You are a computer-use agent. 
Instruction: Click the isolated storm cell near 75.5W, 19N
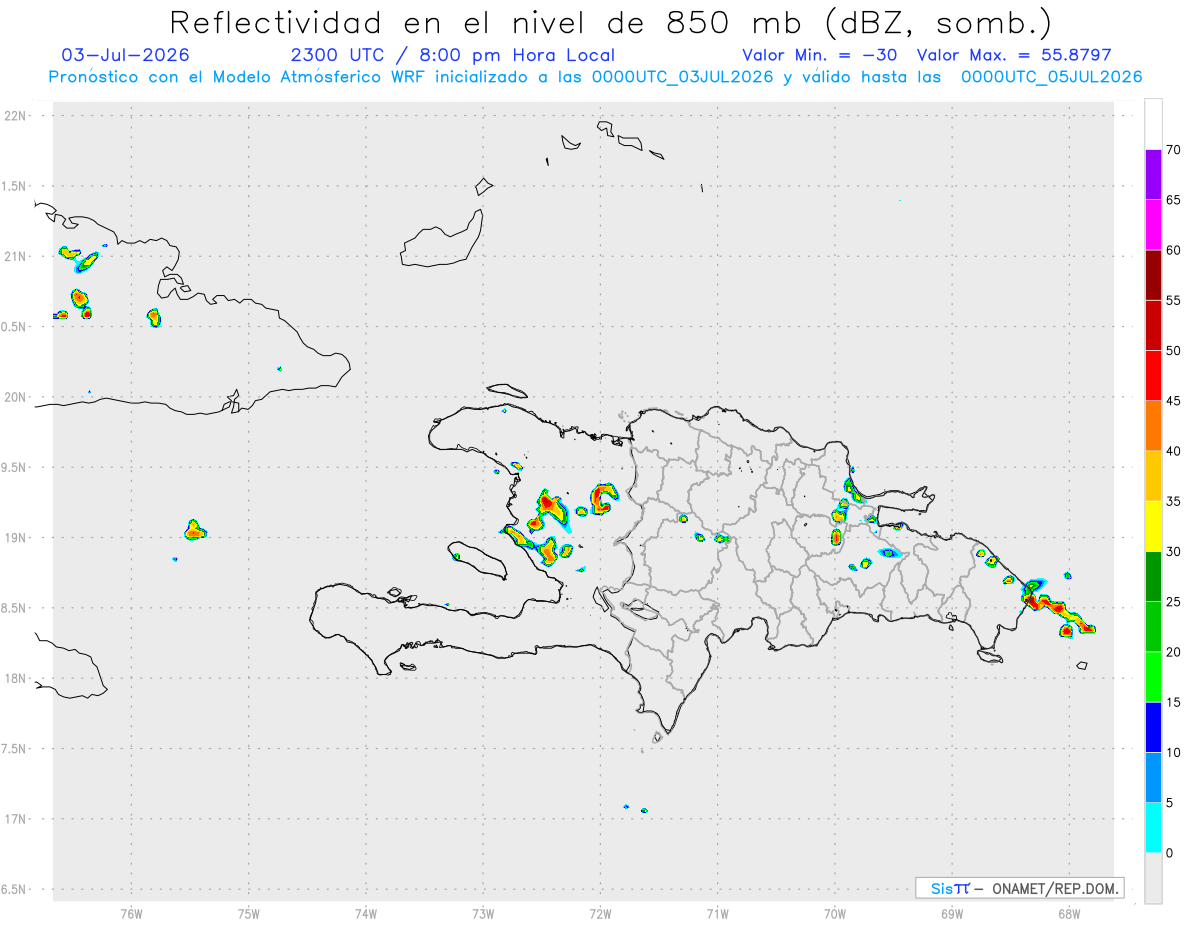point(195,530)
